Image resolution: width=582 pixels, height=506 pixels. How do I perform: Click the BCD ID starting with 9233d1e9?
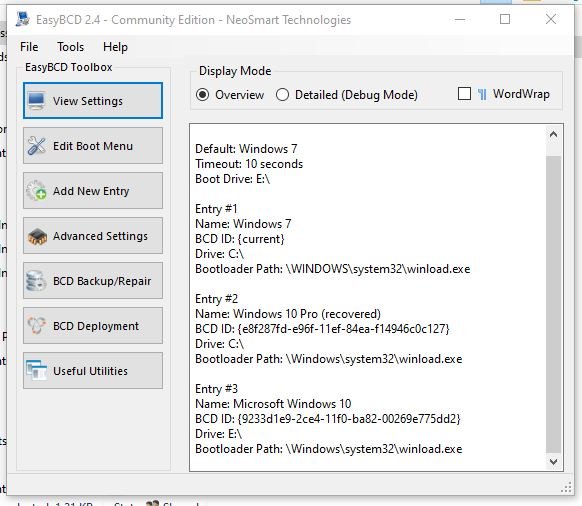tap(349, 419)
